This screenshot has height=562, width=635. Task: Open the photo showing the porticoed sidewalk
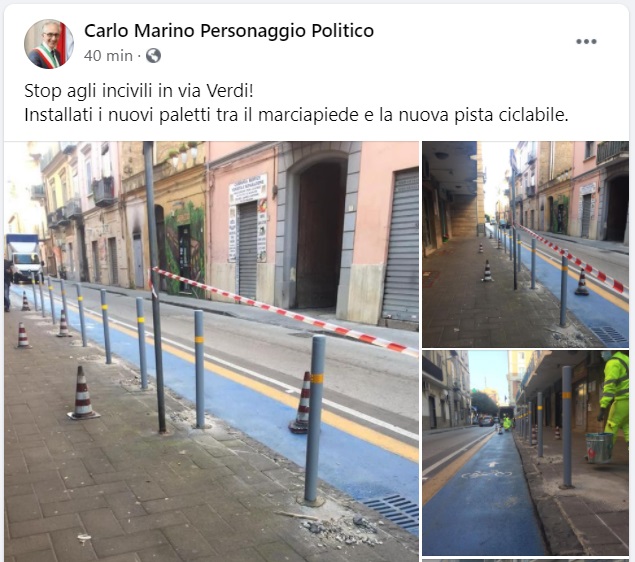click(x=526, y=244)
